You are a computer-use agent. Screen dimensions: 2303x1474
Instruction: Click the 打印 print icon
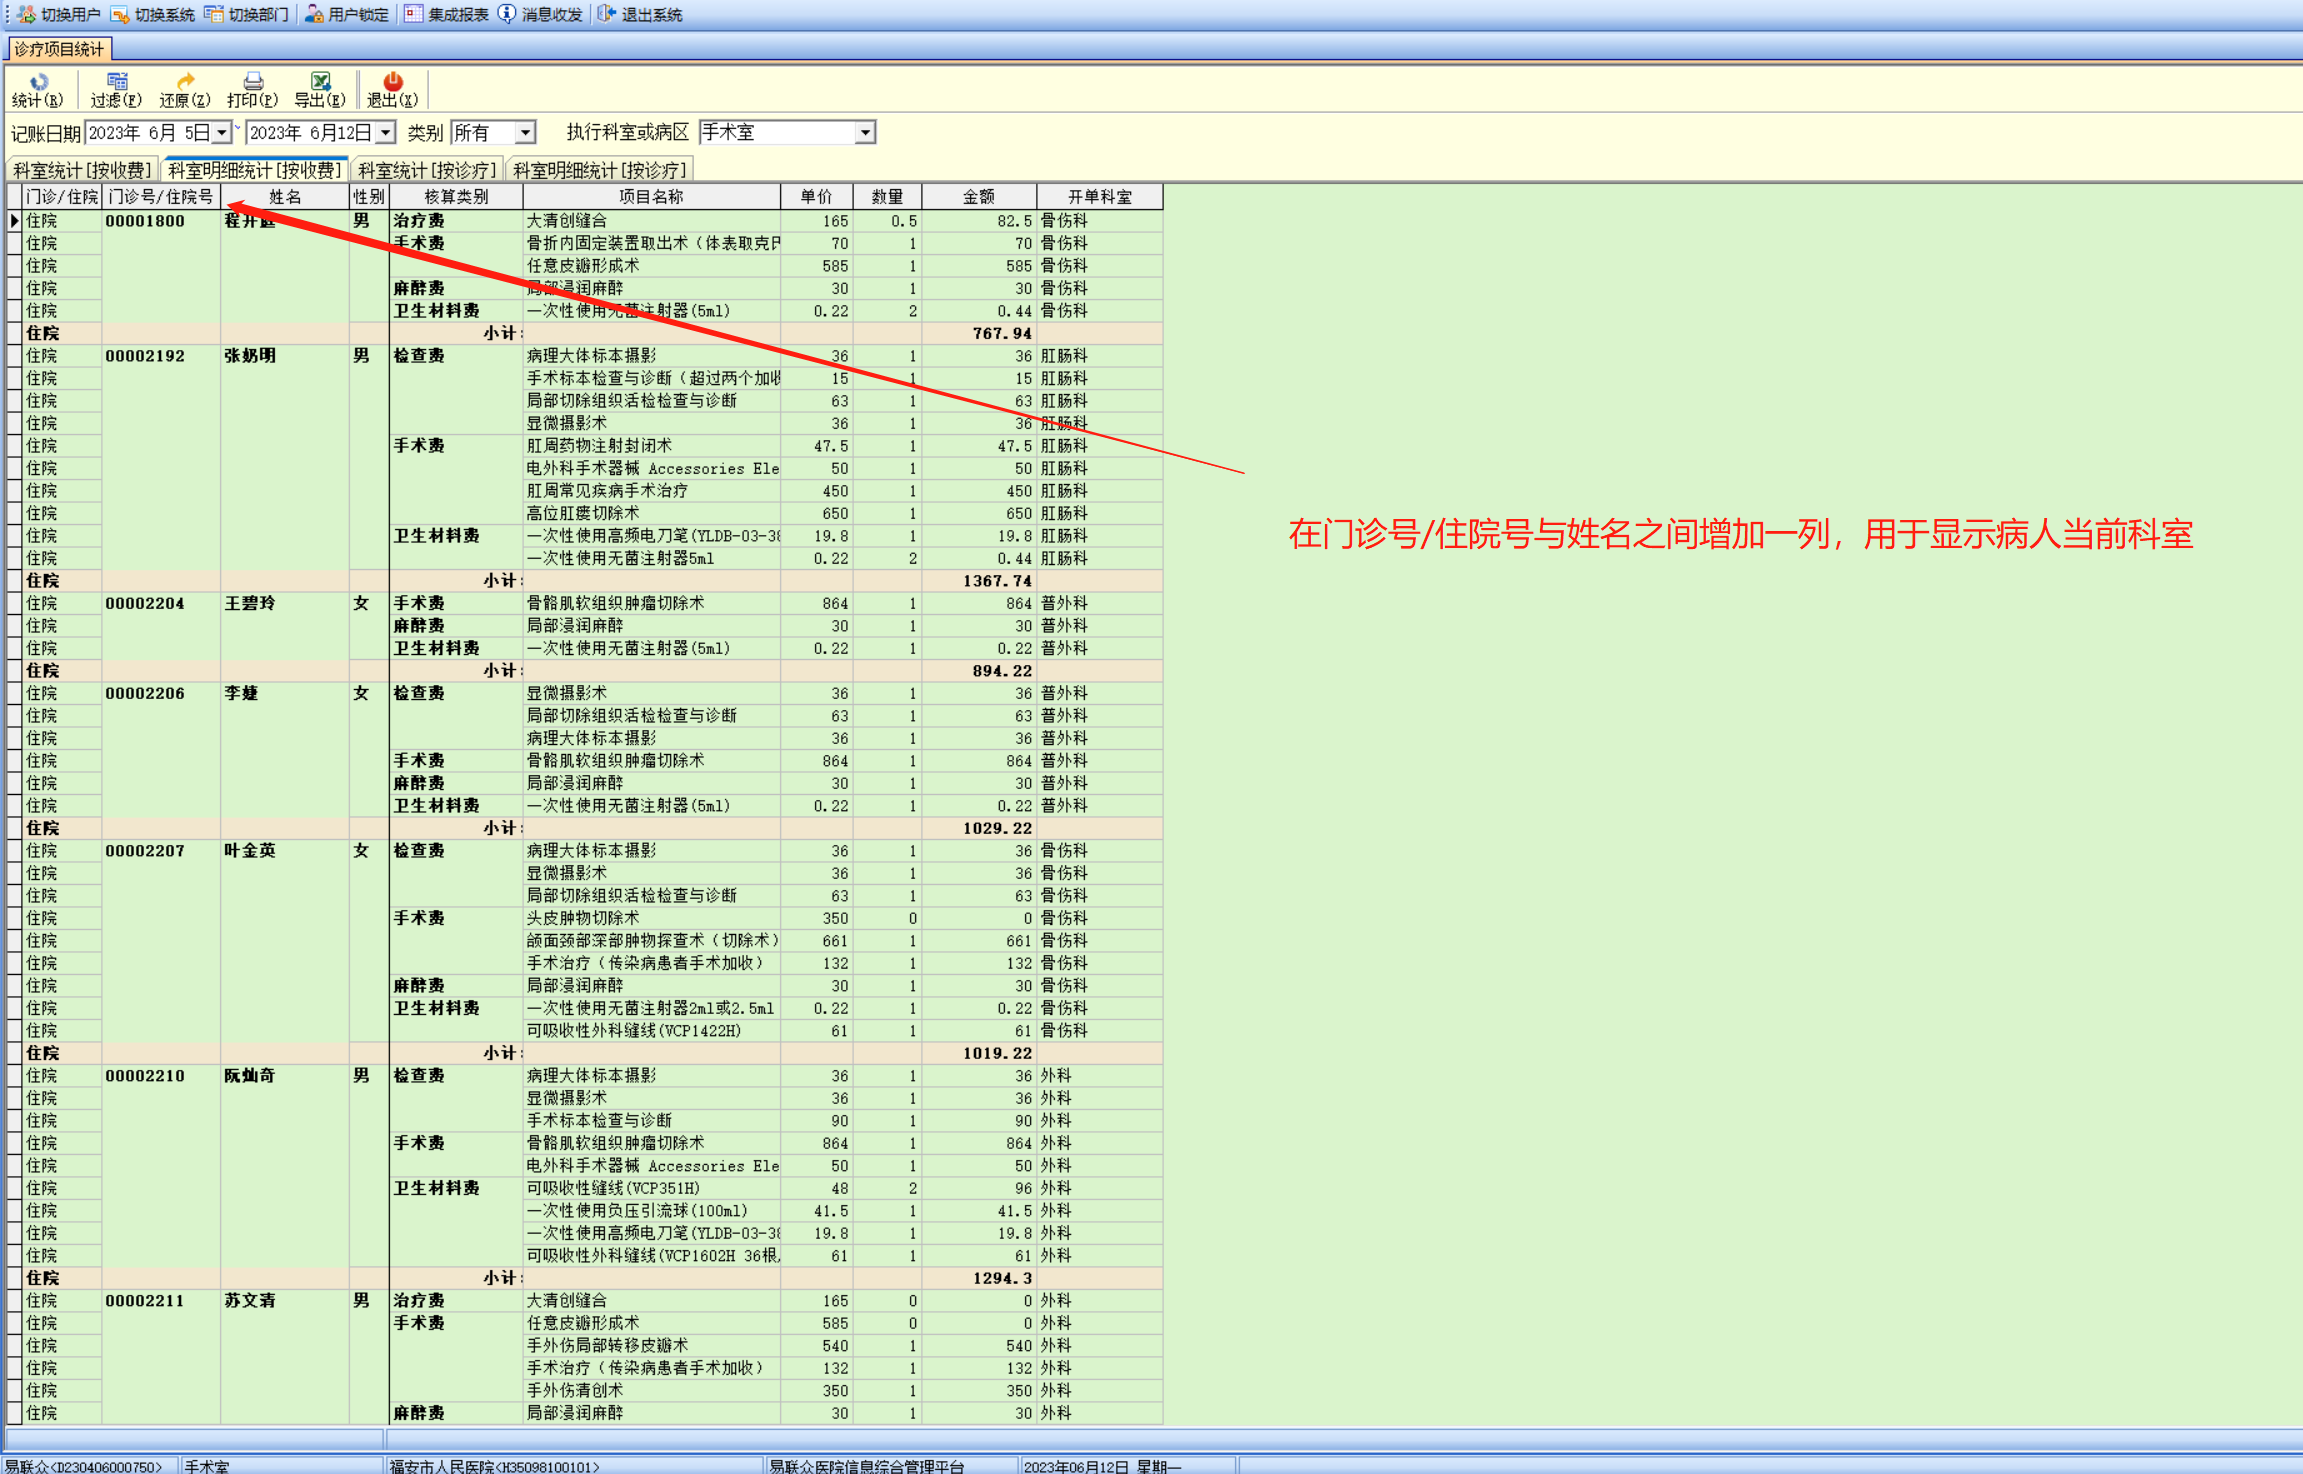252,83
